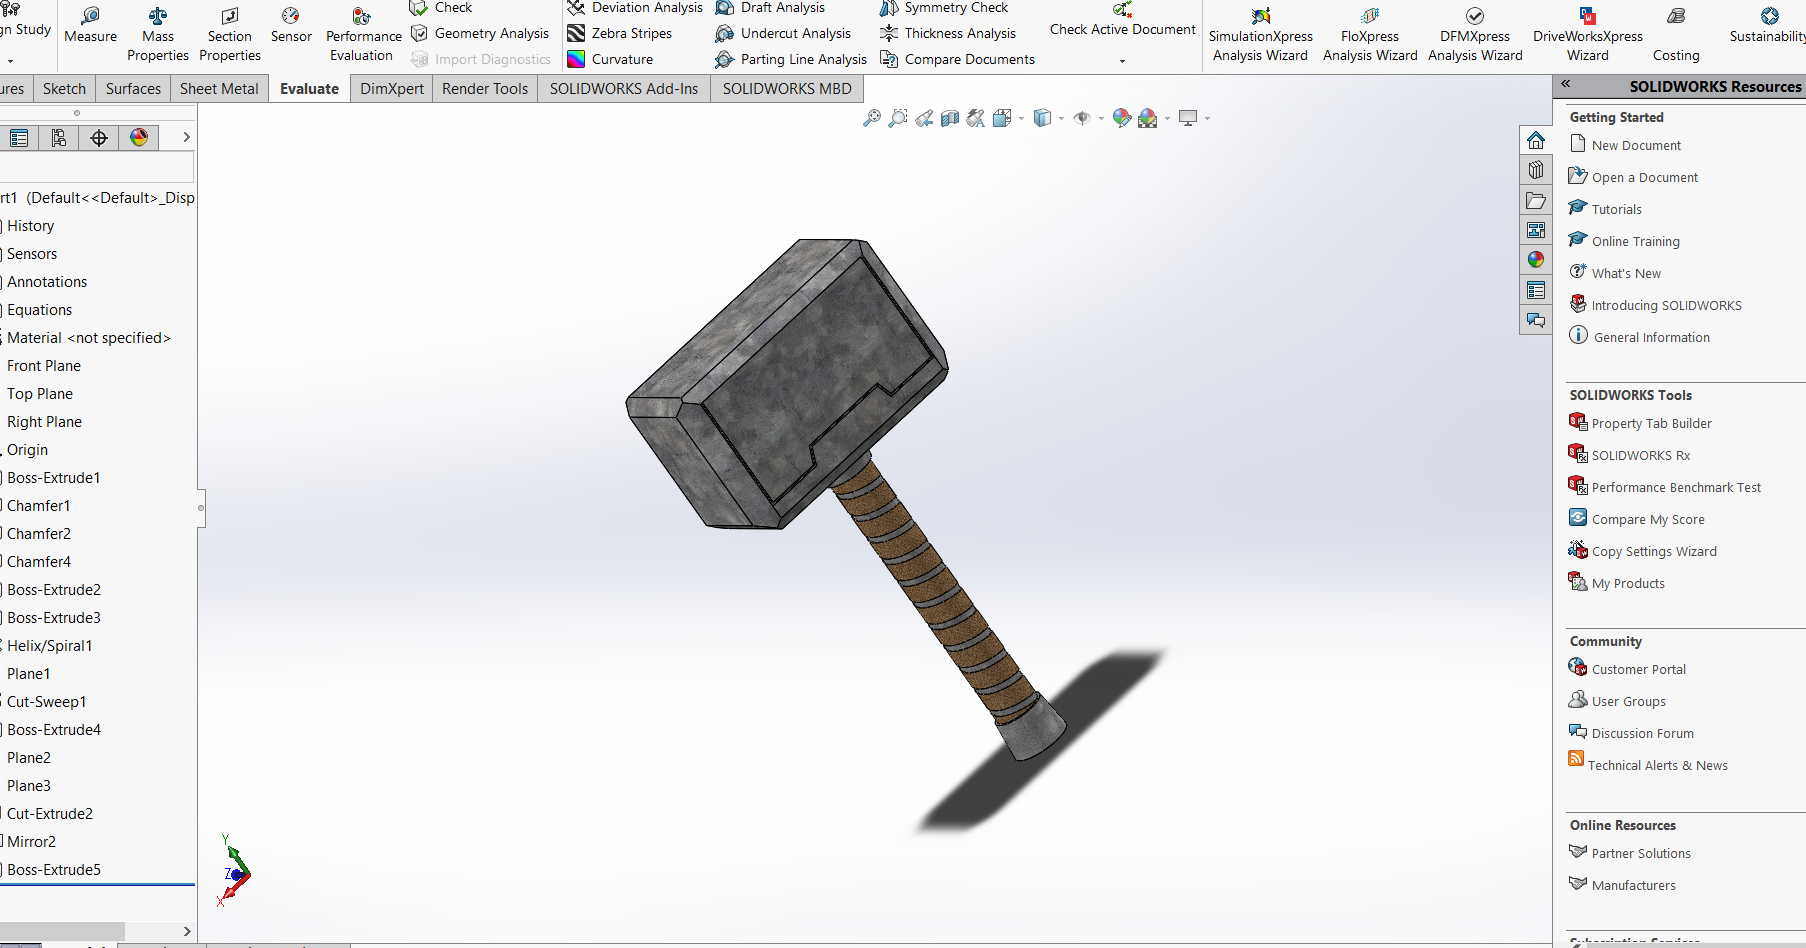The width and height of the screenshot is (1806, 948).
Task: Click the Zoom to Fit magnifier icon
Action: 872,118
